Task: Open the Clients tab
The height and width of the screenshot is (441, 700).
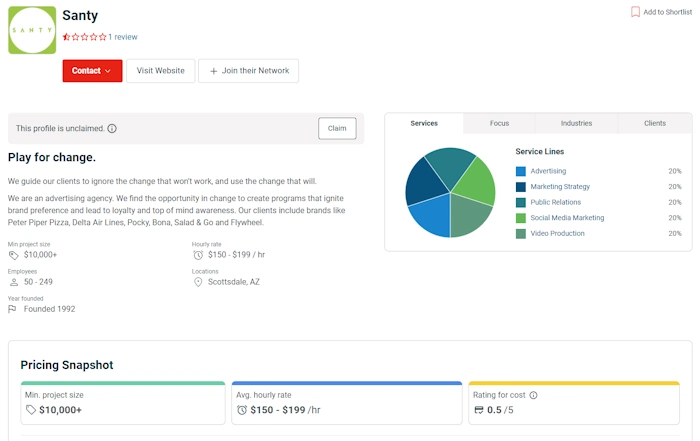Action: 655,123
